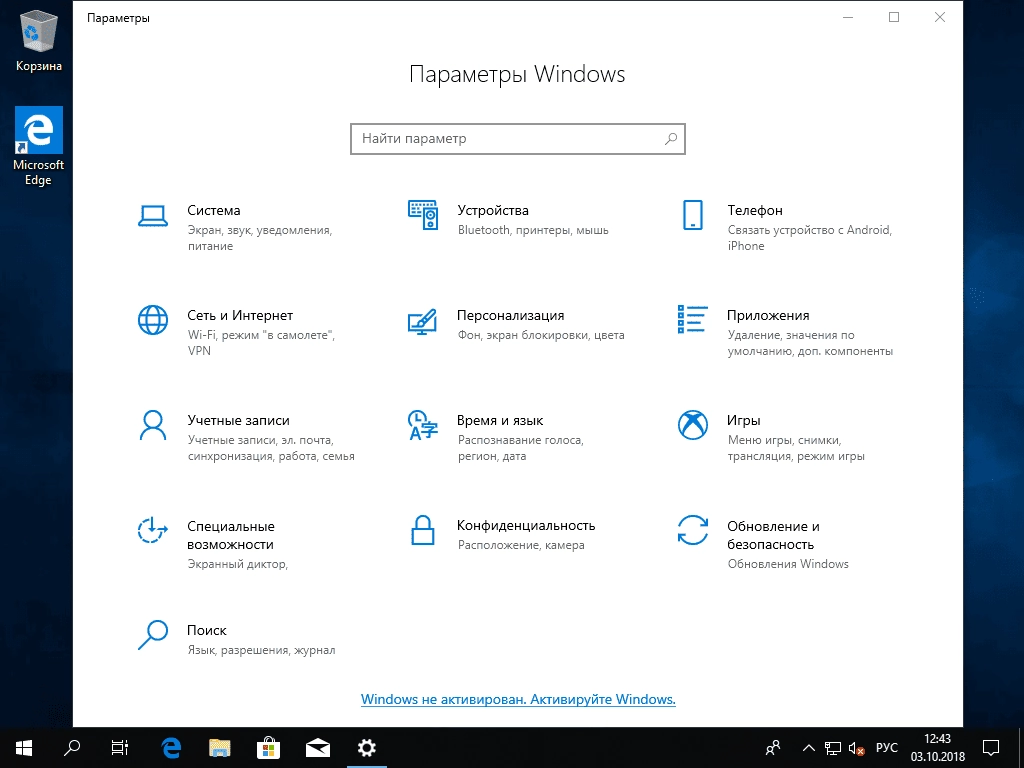Screen dimensions: 1024x768
Task: Open the Сеть и Интернет globe icon
Action: point(153,320)
